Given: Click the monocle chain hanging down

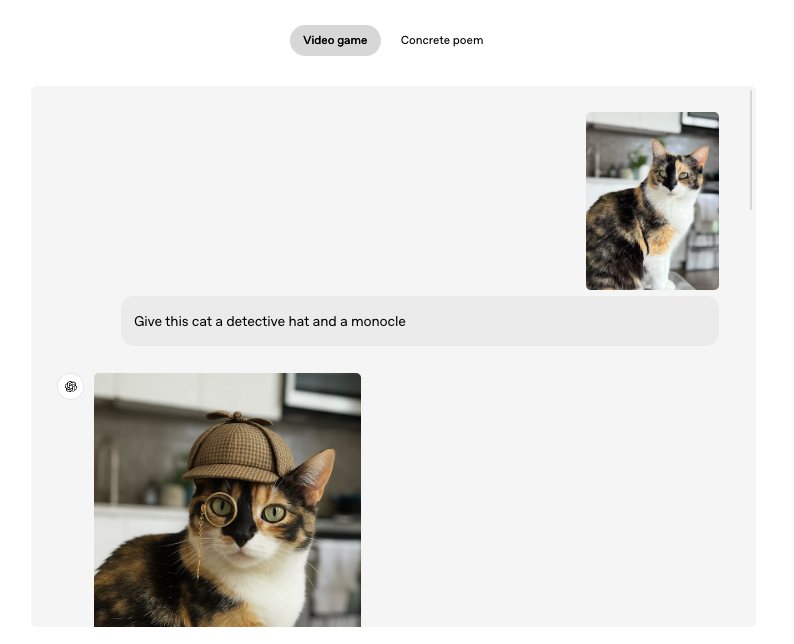Looking at the screenshot, I should (x=199, y=550).
